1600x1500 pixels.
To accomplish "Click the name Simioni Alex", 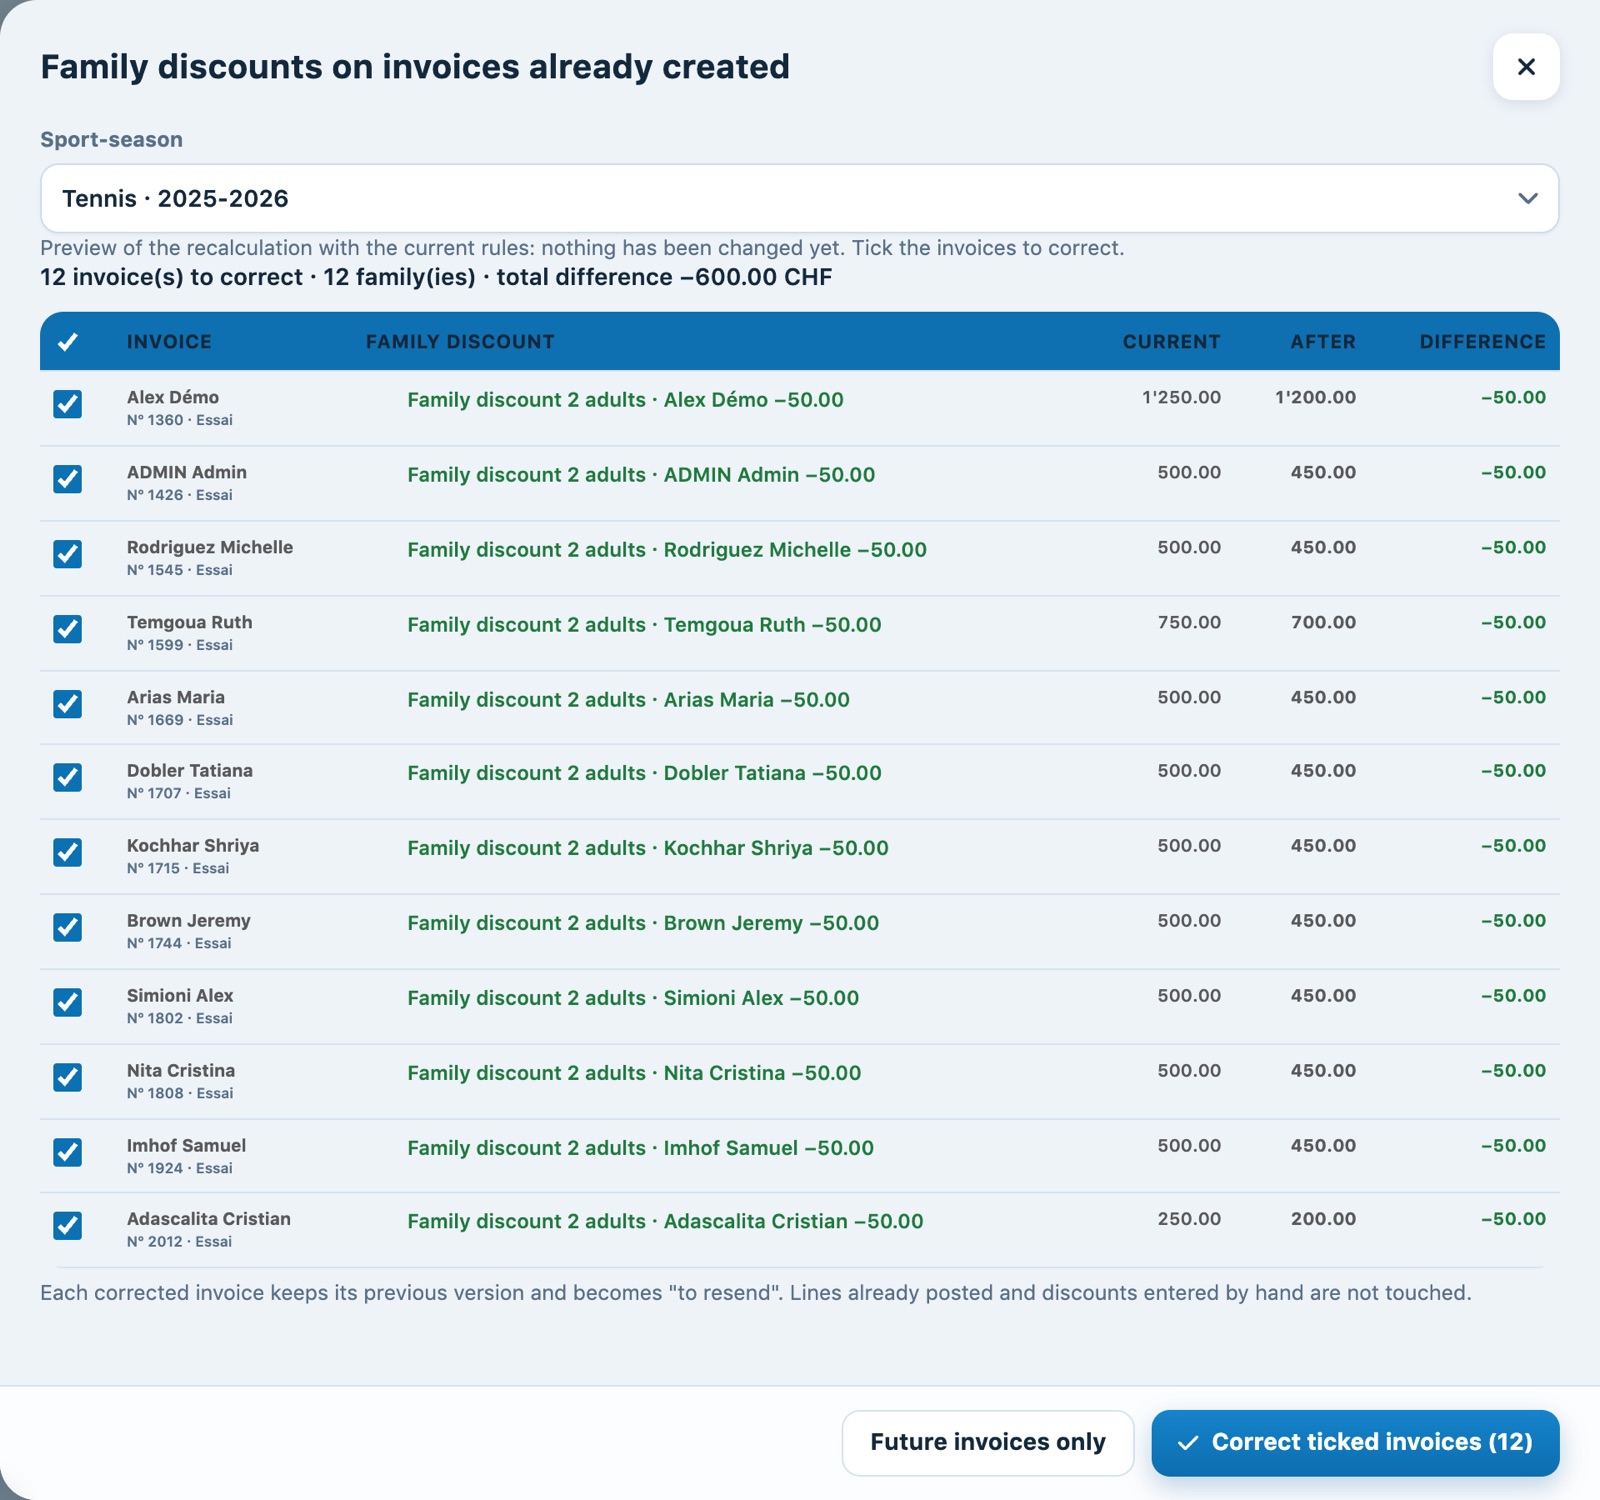I will [x=180, y=995].
